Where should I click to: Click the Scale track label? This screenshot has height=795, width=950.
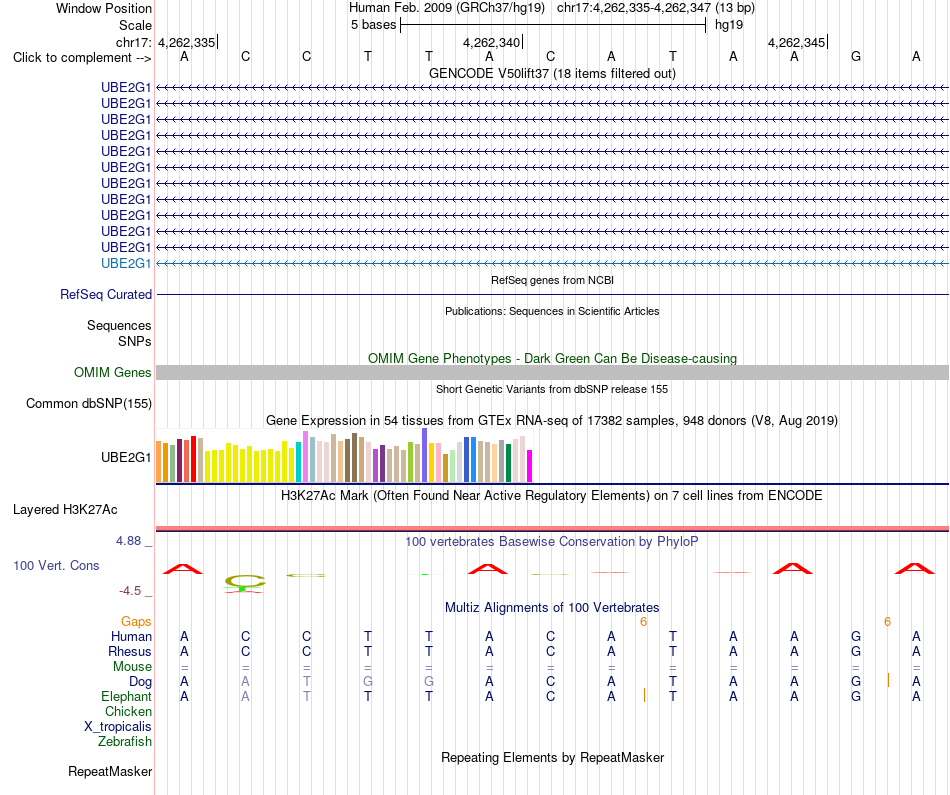coord(135,25)
